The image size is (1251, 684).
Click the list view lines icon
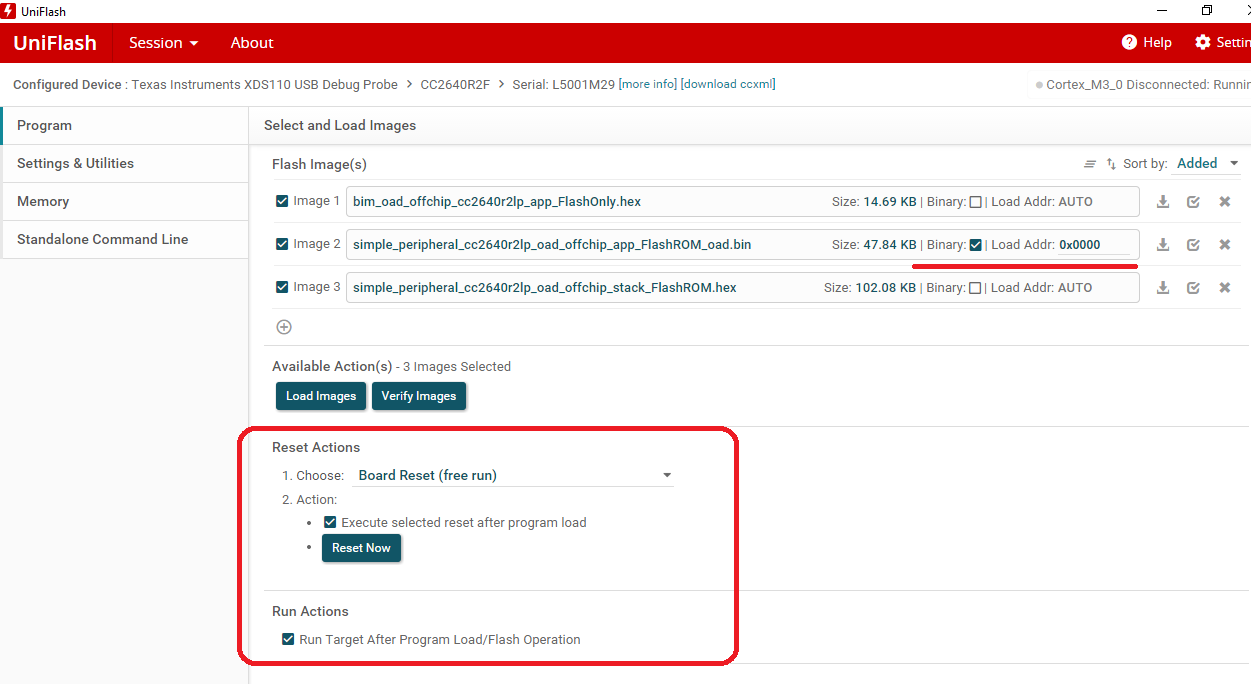[x=1090, y=164]
